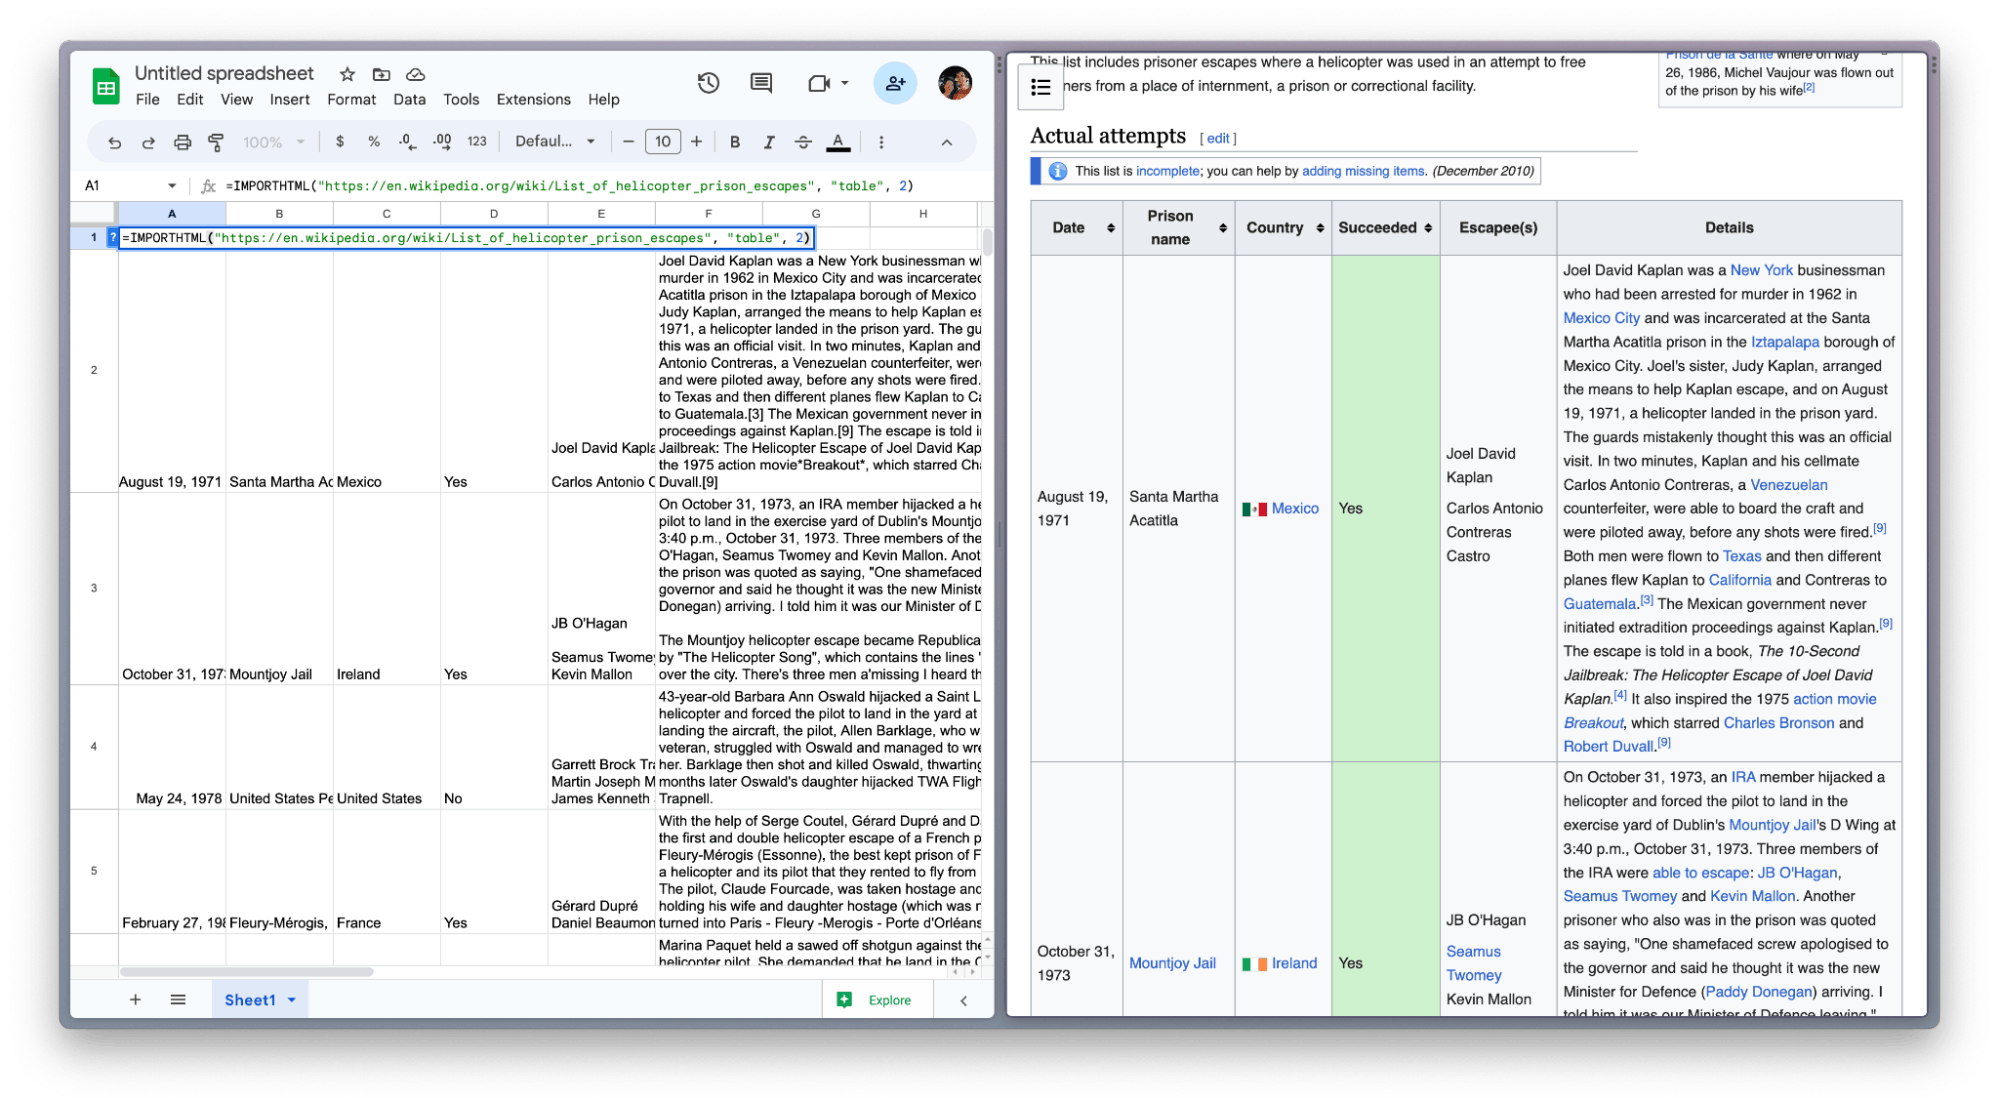The width and height of the screenshot is (1999, 1108).
Task: Format as percent
Action: tap(373, 142)
